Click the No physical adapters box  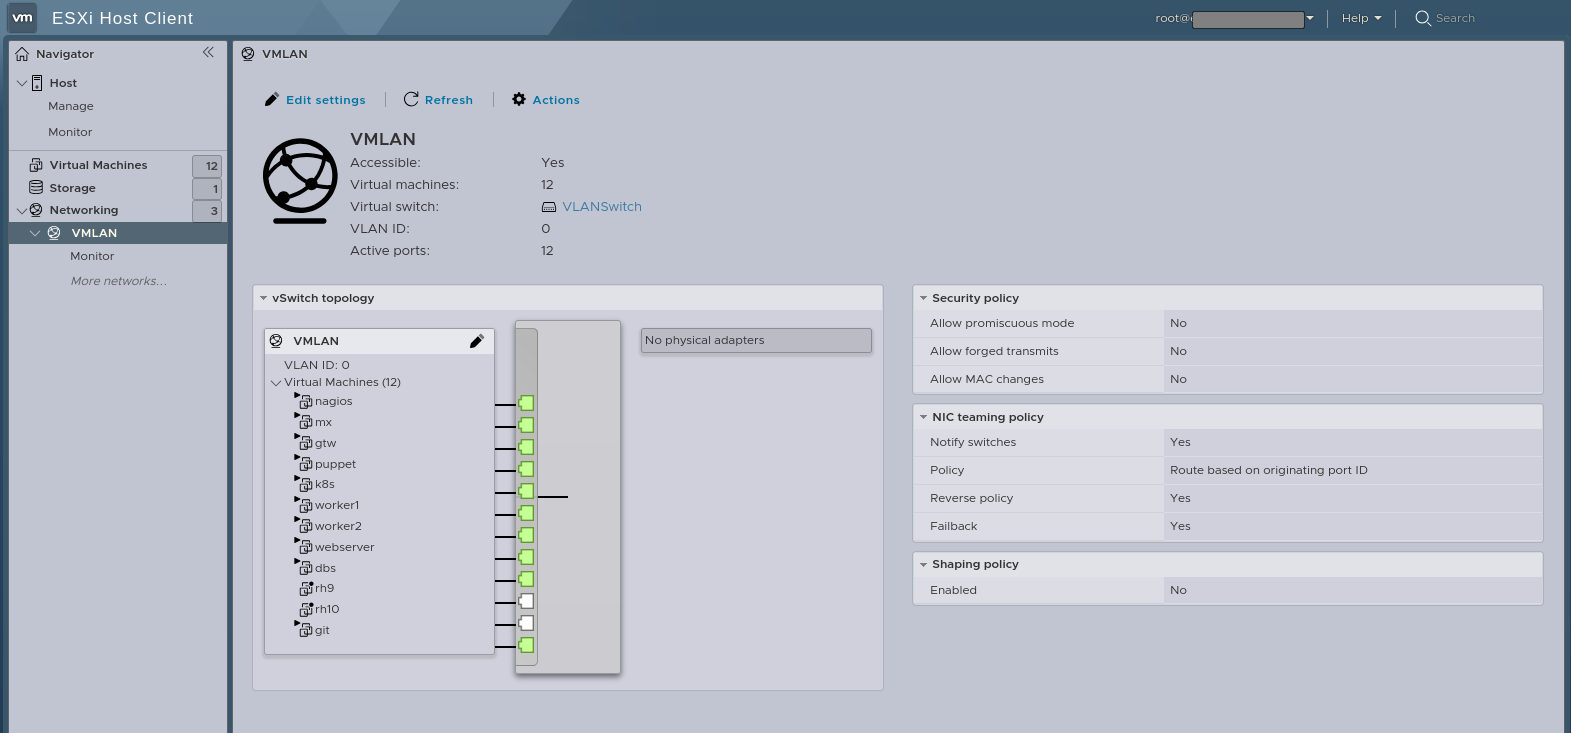(x=755, y=341)
